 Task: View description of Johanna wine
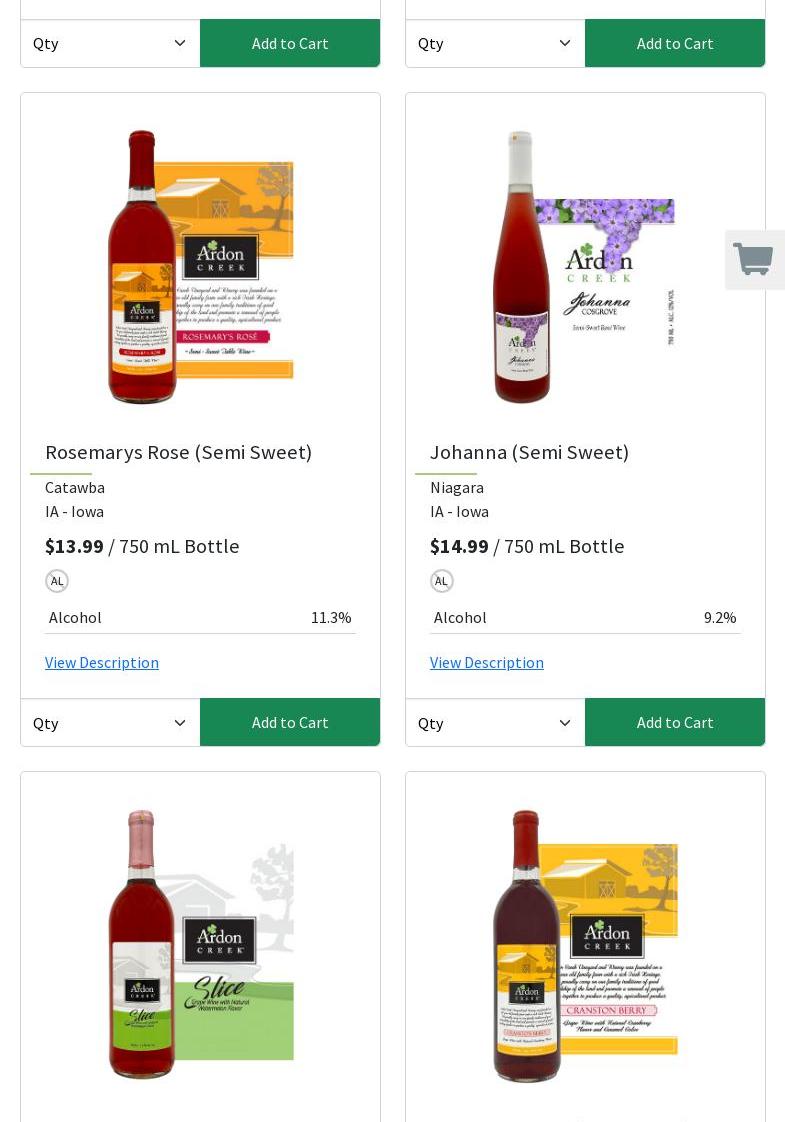[487, 662]
